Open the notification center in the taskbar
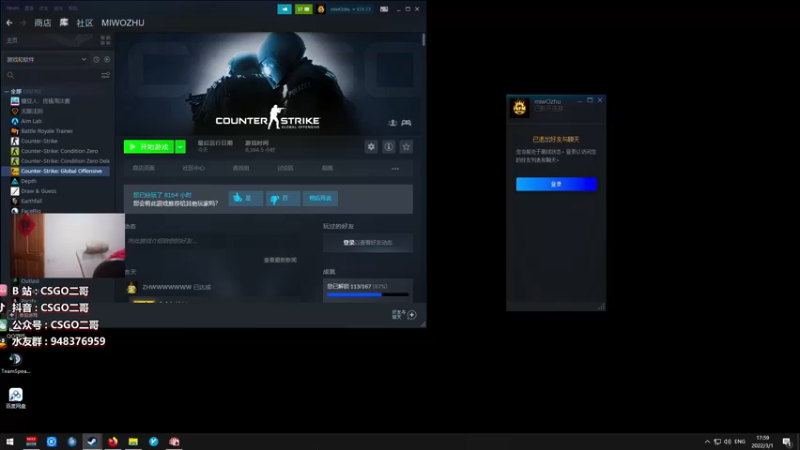800x450 pixels. [x=787, y=442]
